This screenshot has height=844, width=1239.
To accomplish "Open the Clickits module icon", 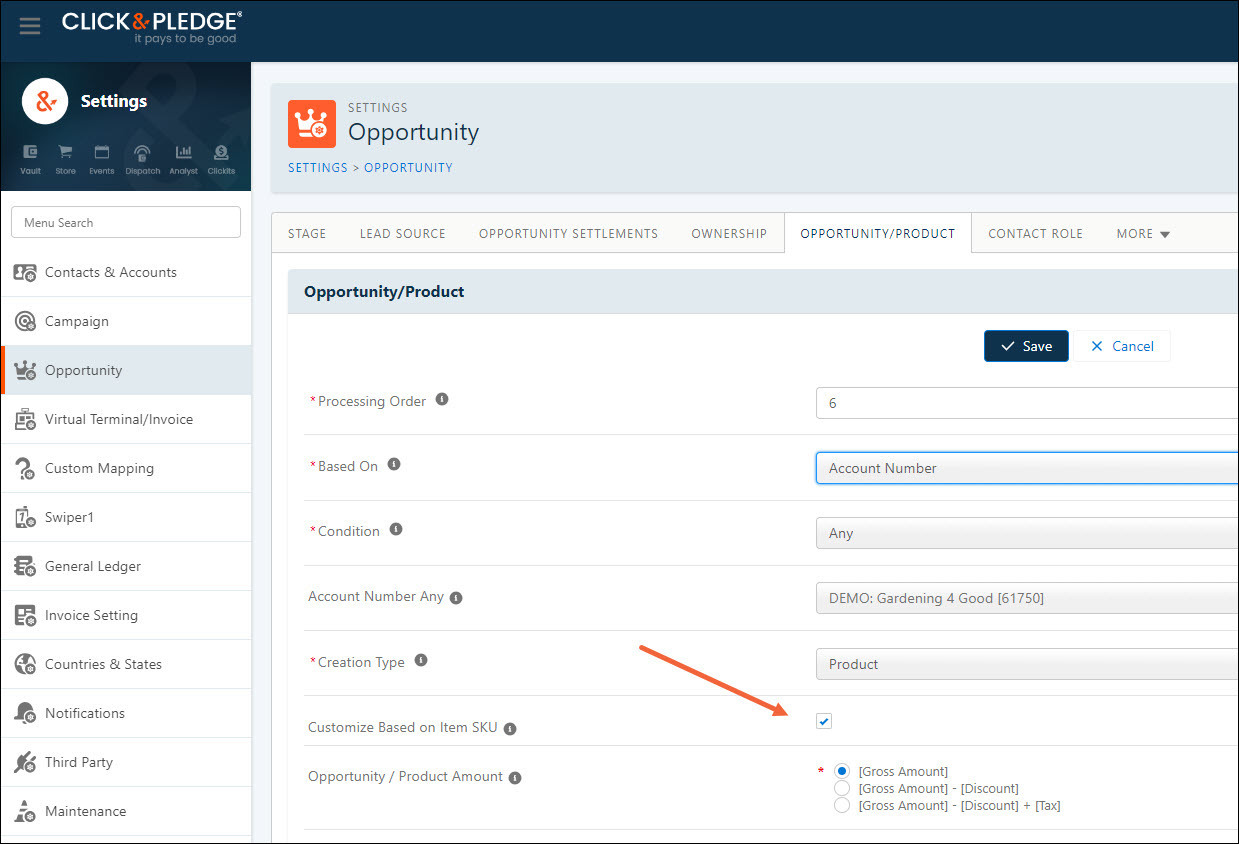I will (221, 159).
